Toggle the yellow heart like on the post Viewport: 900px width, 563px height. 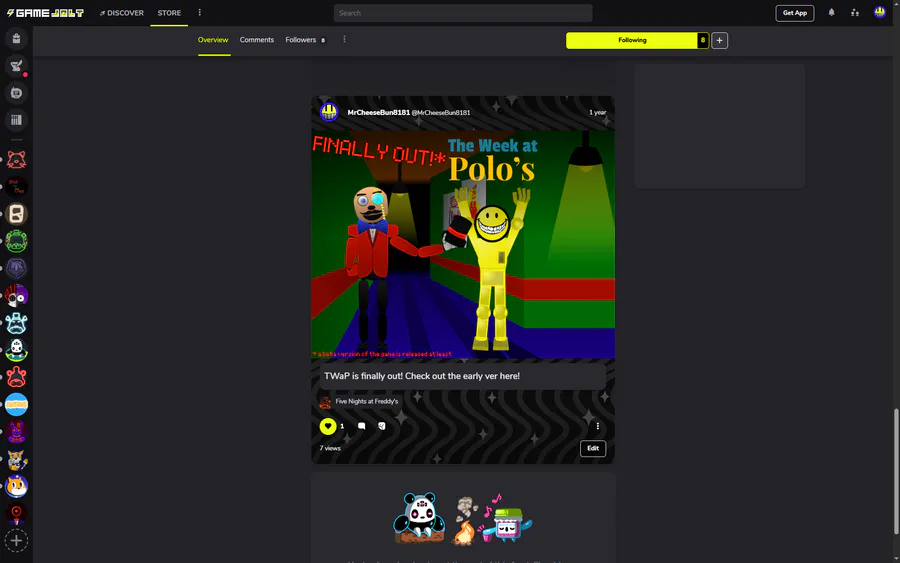click(x=328, y=426)
